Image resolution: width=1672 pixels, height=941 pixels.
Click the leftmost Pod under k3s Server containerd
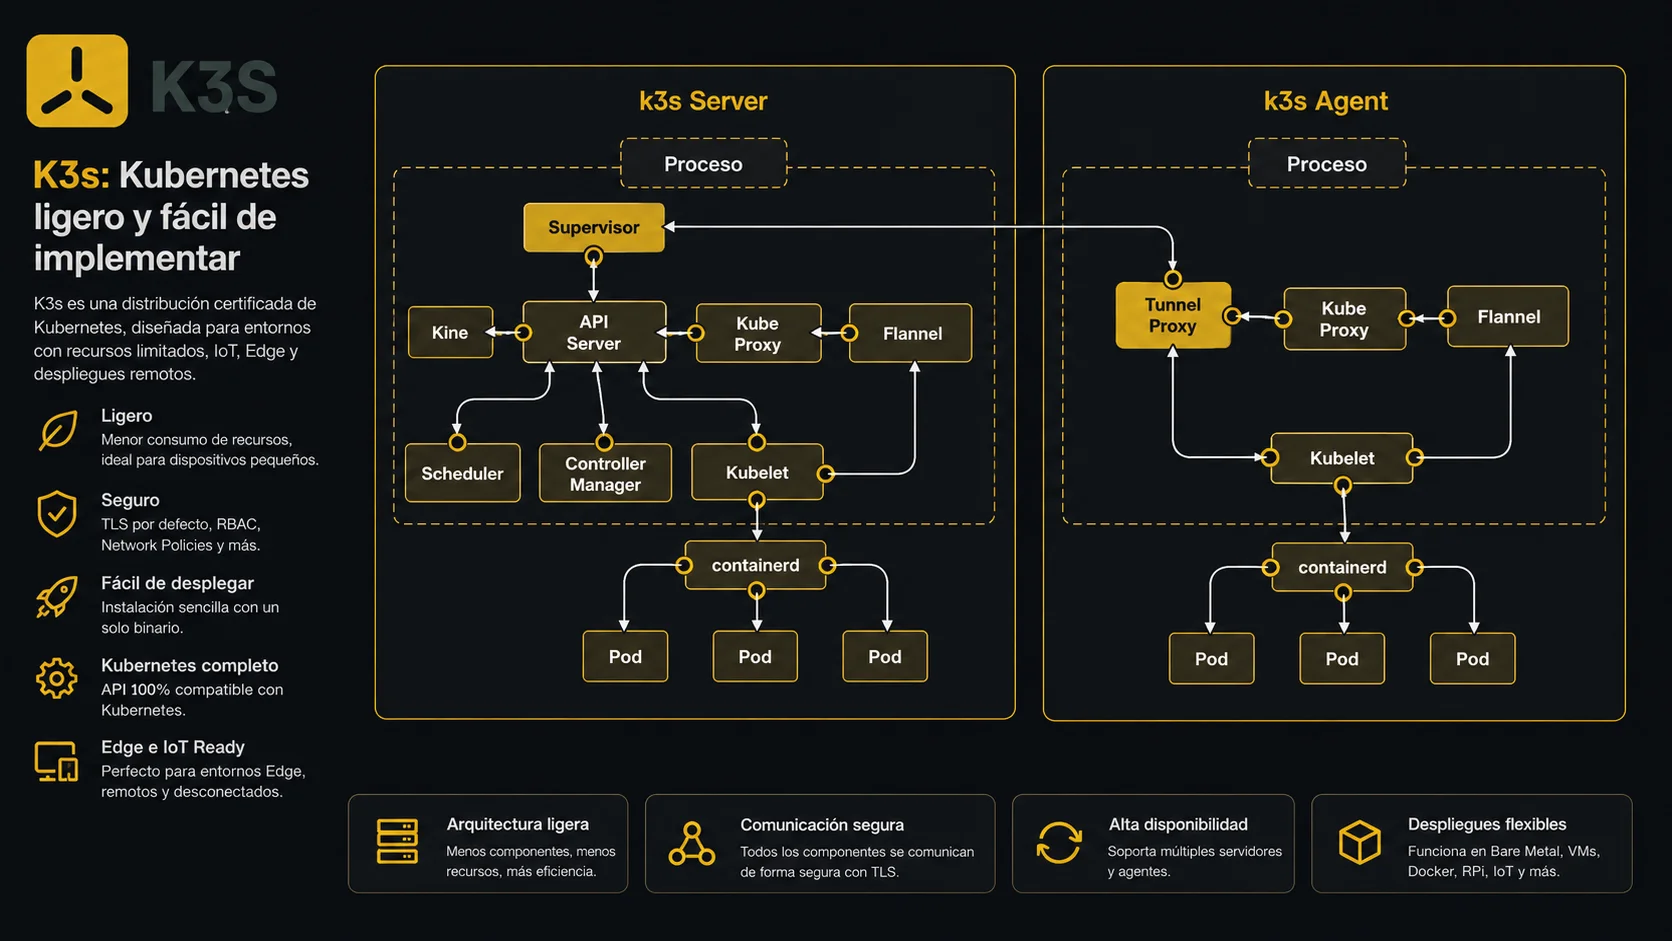625,656
